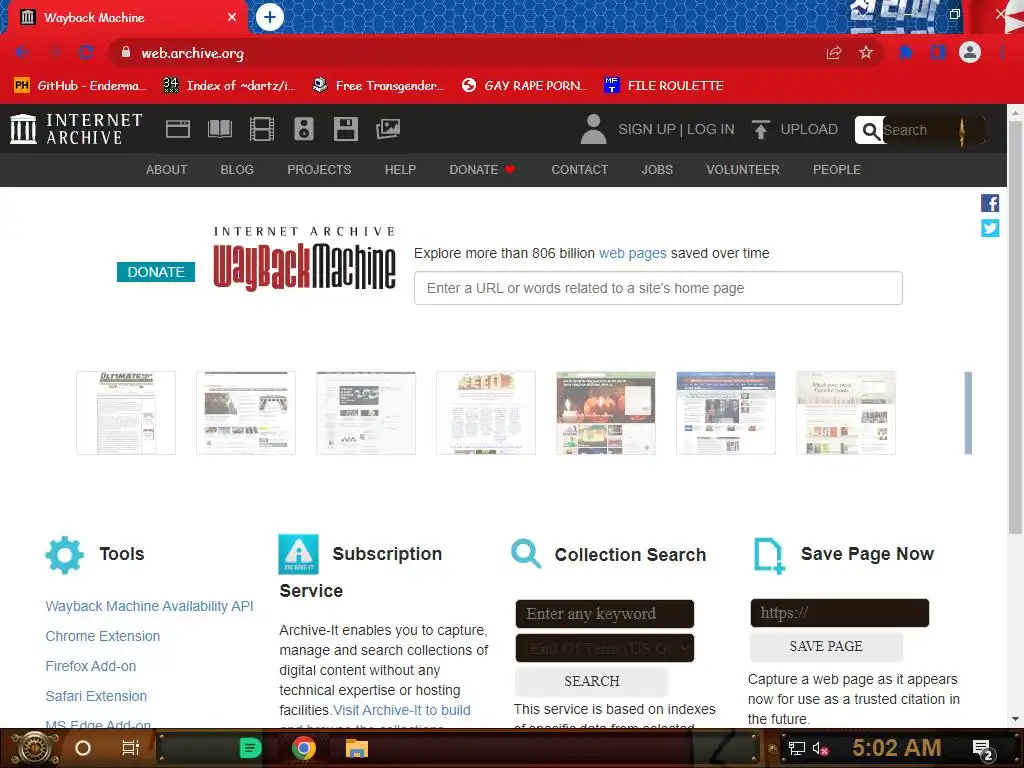Share page via Twitter icon

pyautogui.click(x=989, y=228)
